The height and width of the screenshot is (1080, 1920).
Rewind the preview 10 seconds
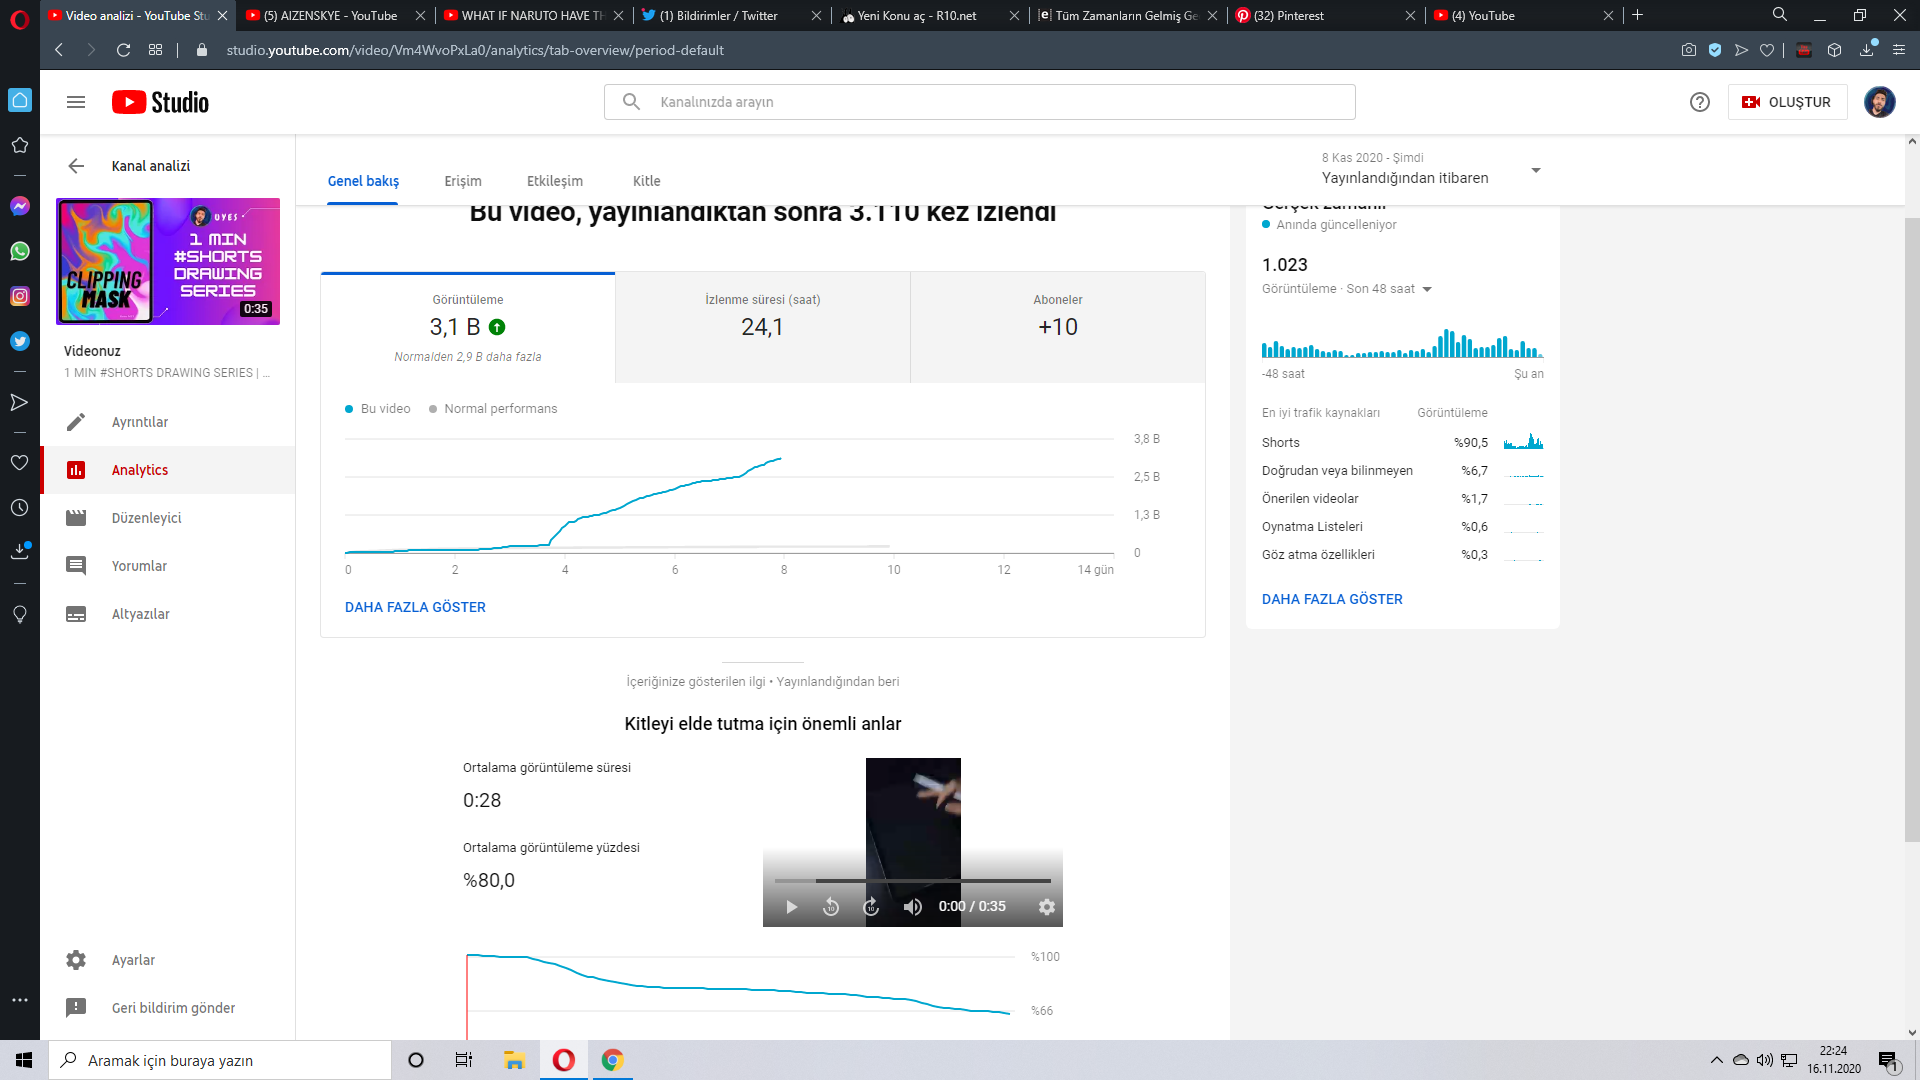[x=831, y=907]
